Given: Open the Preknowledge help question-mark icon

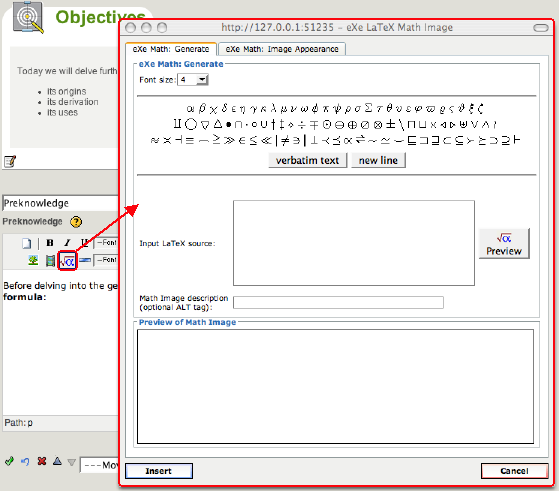Looking at the screenshot, I should point(76,222).
